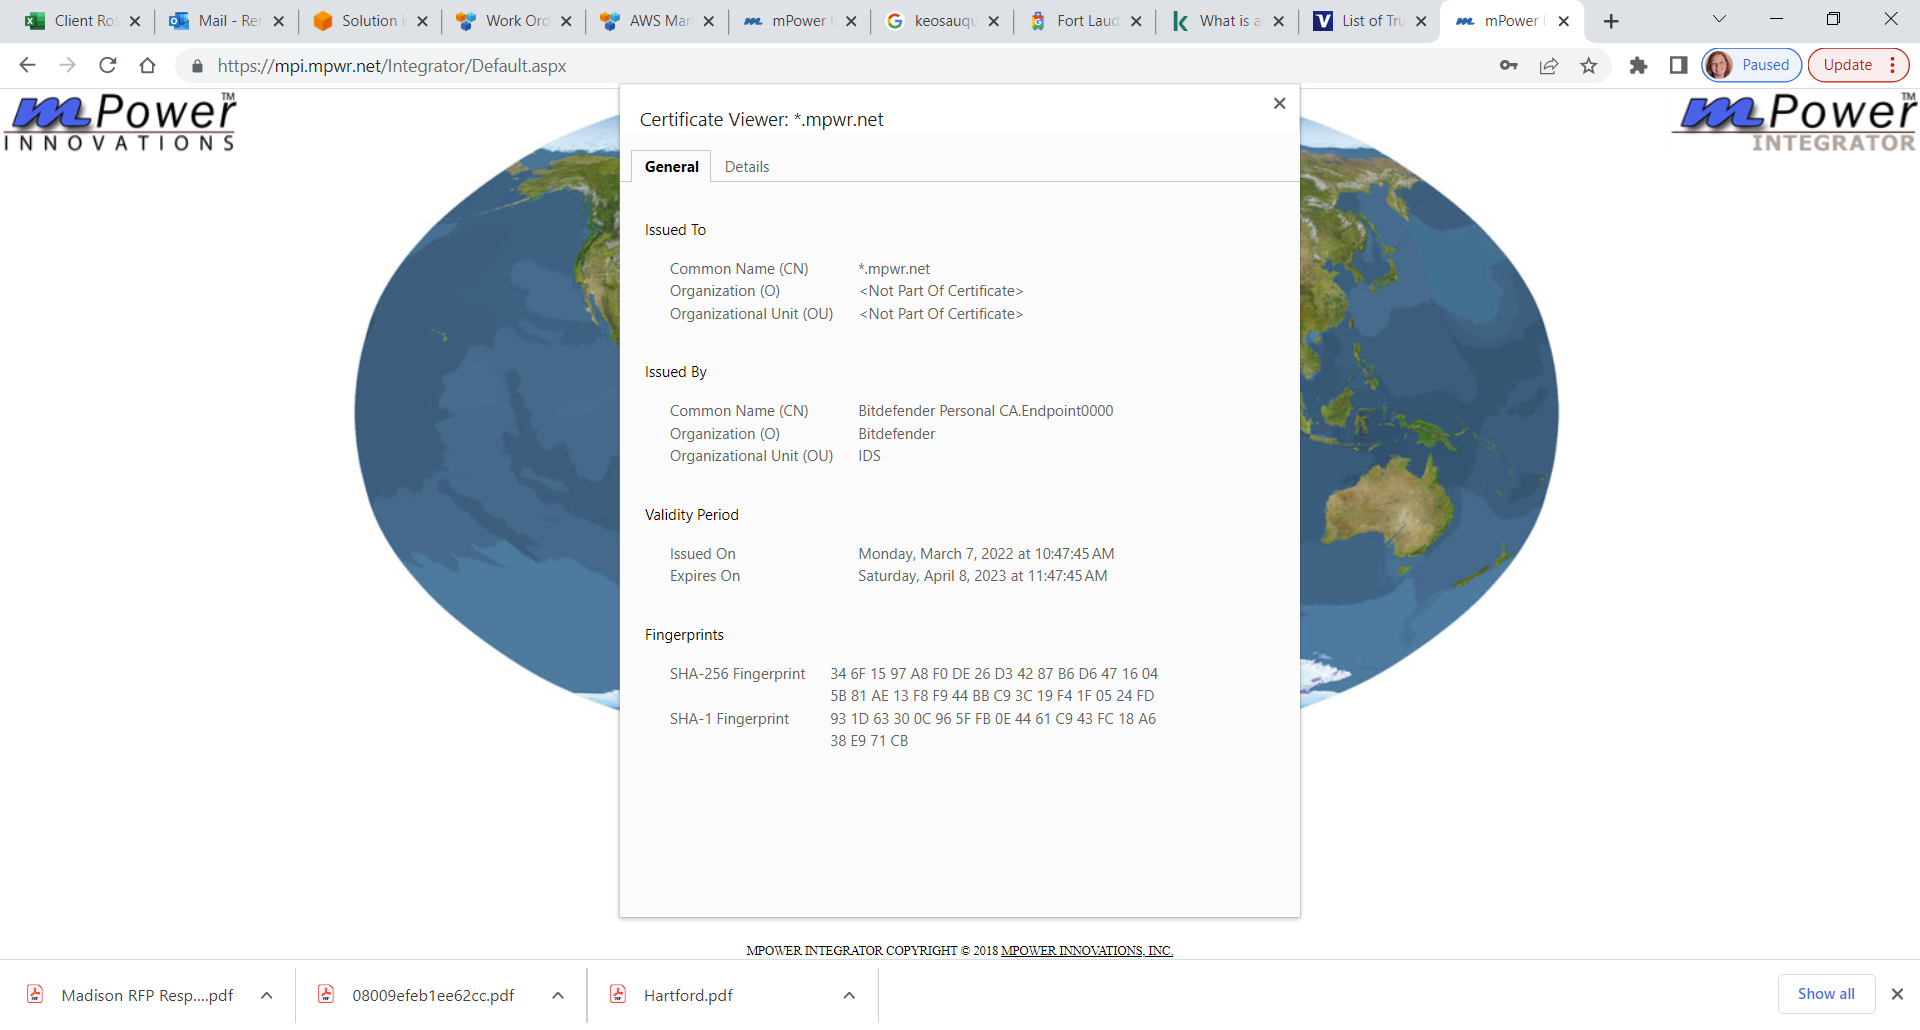Toggle the browser side panel
The width and height of the screenshot is (1920, 1030).
pyautogui.click(x=1679, y=65)
